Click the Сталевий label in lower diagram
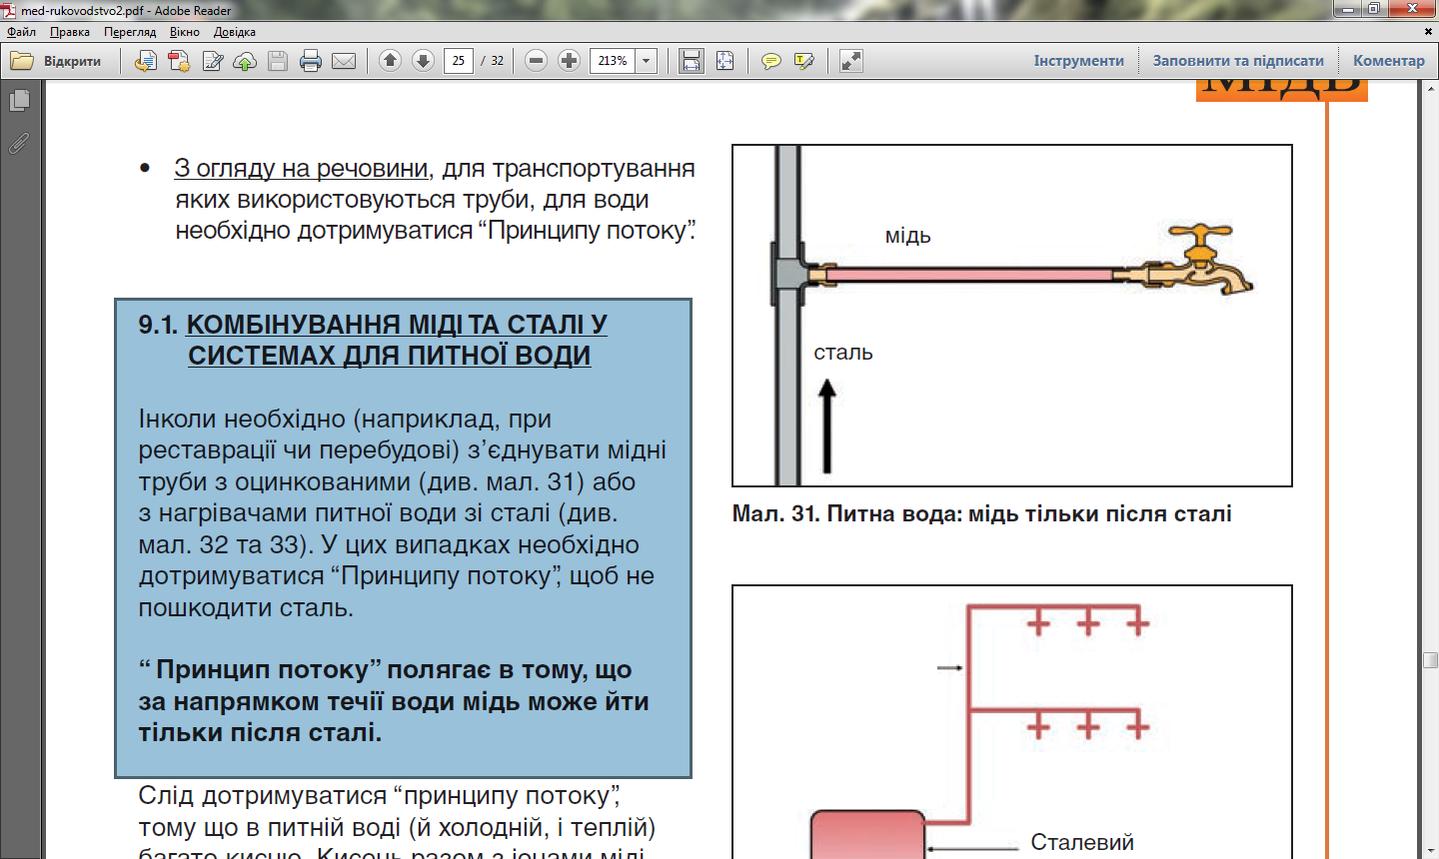Screen dimensions: 1439x859 coord(1082,843)
